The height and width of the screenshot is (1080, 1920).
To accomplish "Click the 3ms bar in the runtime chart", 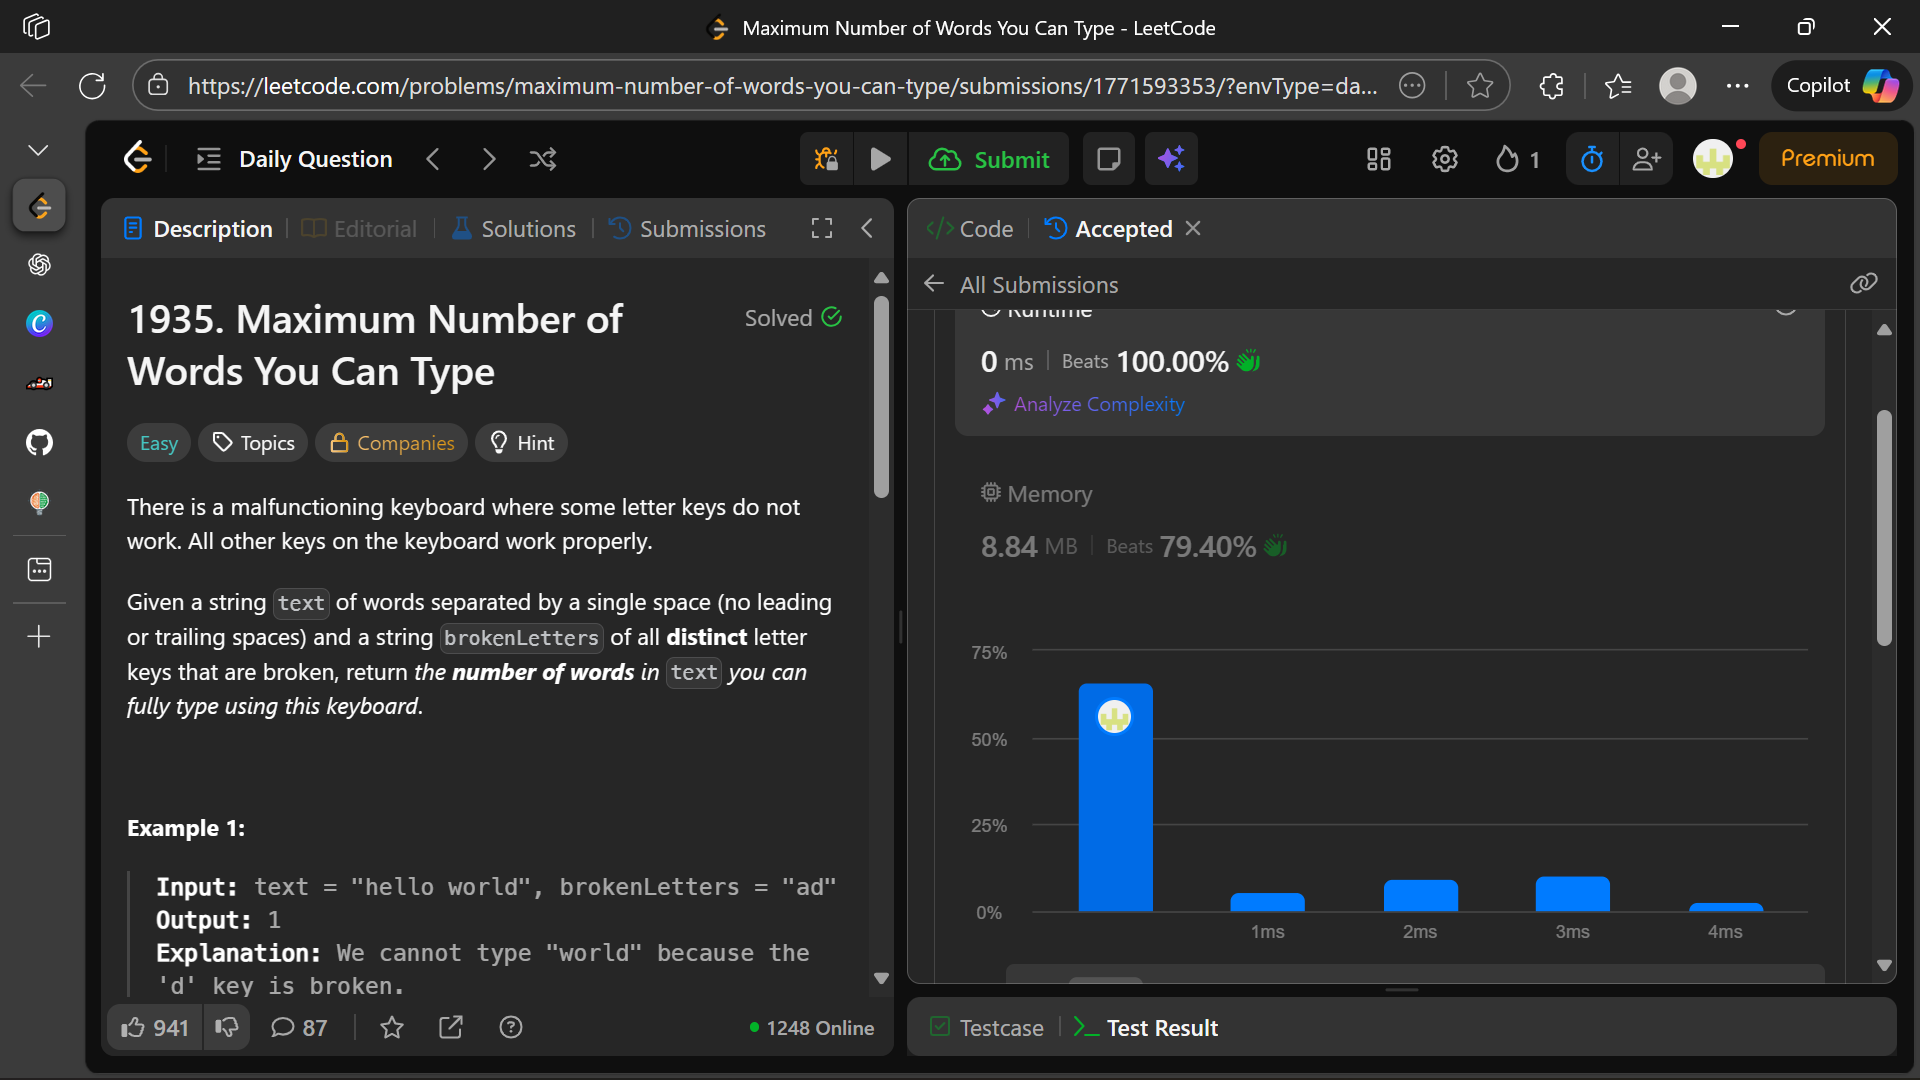I will (1572, 894).
